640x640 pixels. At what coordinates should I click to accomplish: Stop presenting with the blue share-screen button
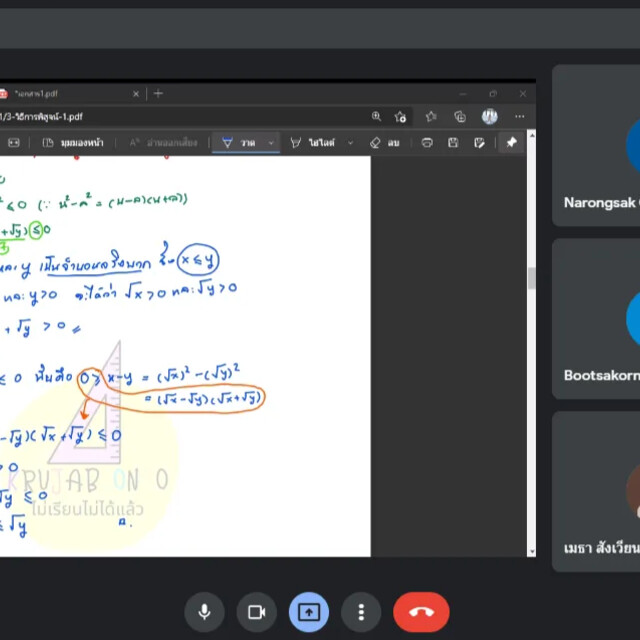pos(309,612)
